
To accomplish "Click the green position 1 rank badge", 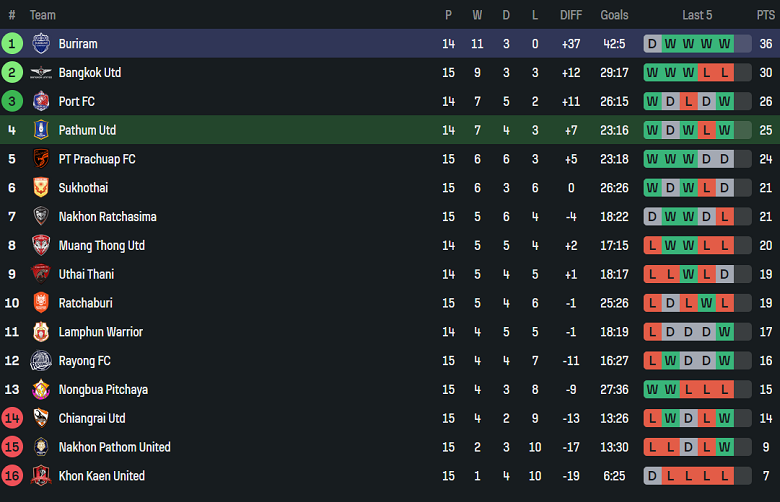I will pyautogui.click(x=12, y=44).
